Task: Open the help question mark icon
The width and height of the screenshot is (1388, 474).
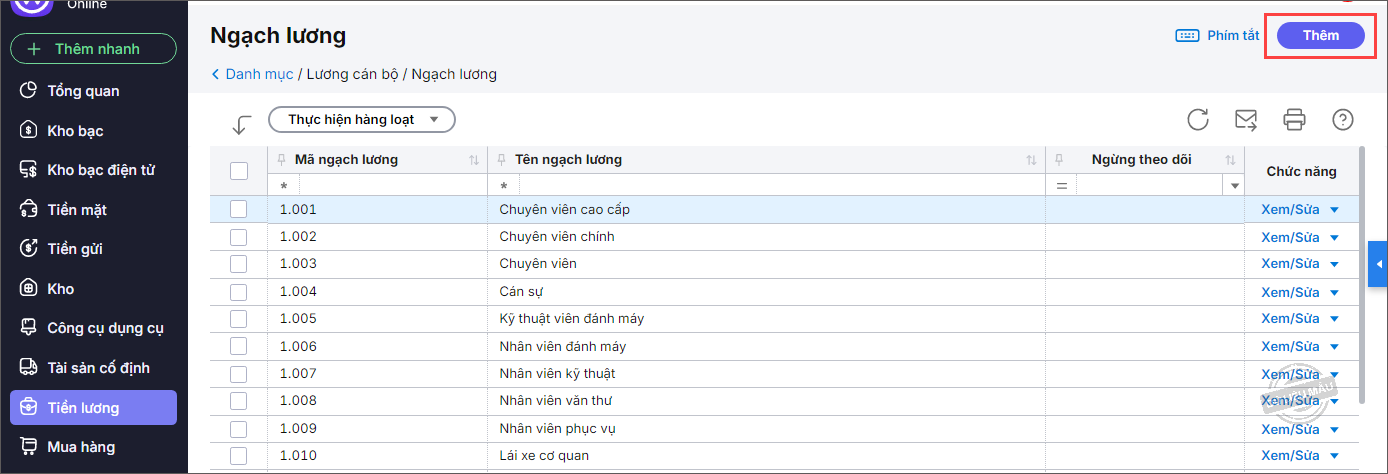Action: pyautogui.click(x=1343, y=120)
